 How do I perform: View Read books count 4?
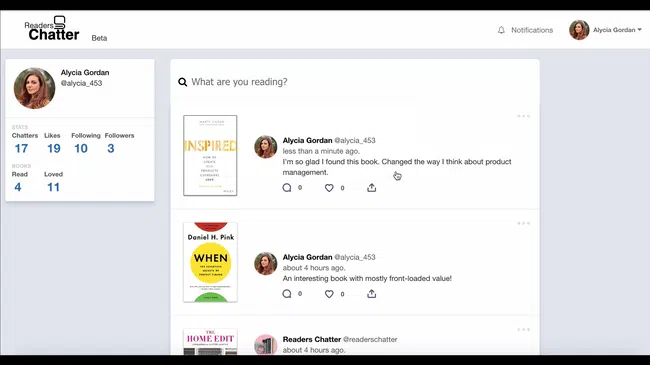pyautogui.click(x=18, y=187)
